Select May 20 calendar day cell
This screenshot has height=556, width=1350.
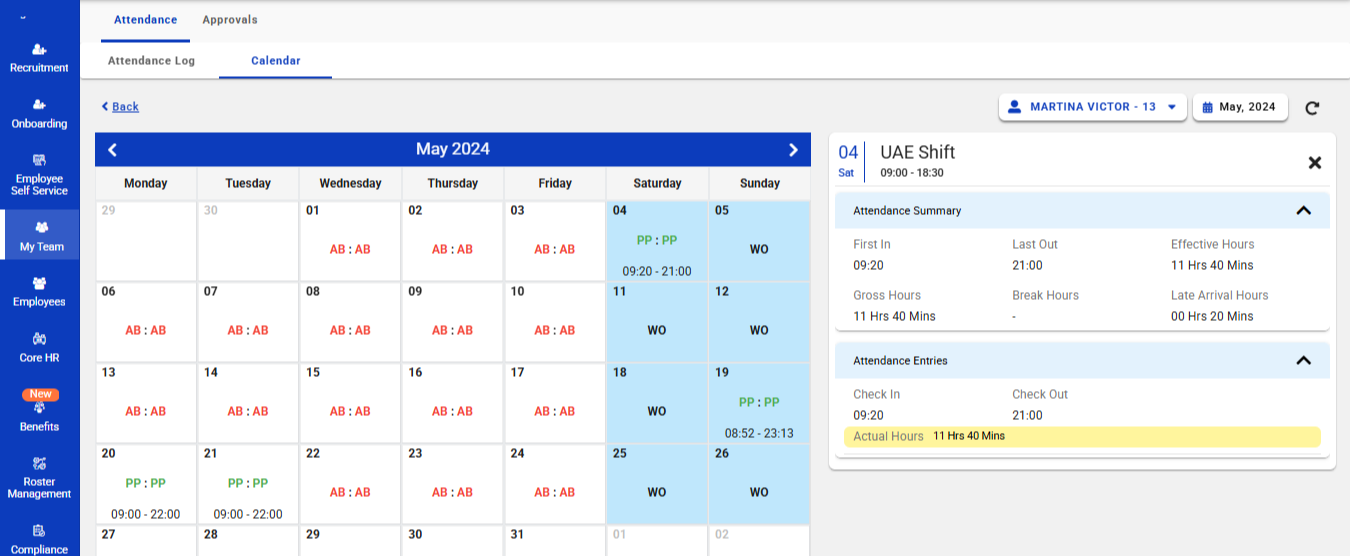pos(146,484)
